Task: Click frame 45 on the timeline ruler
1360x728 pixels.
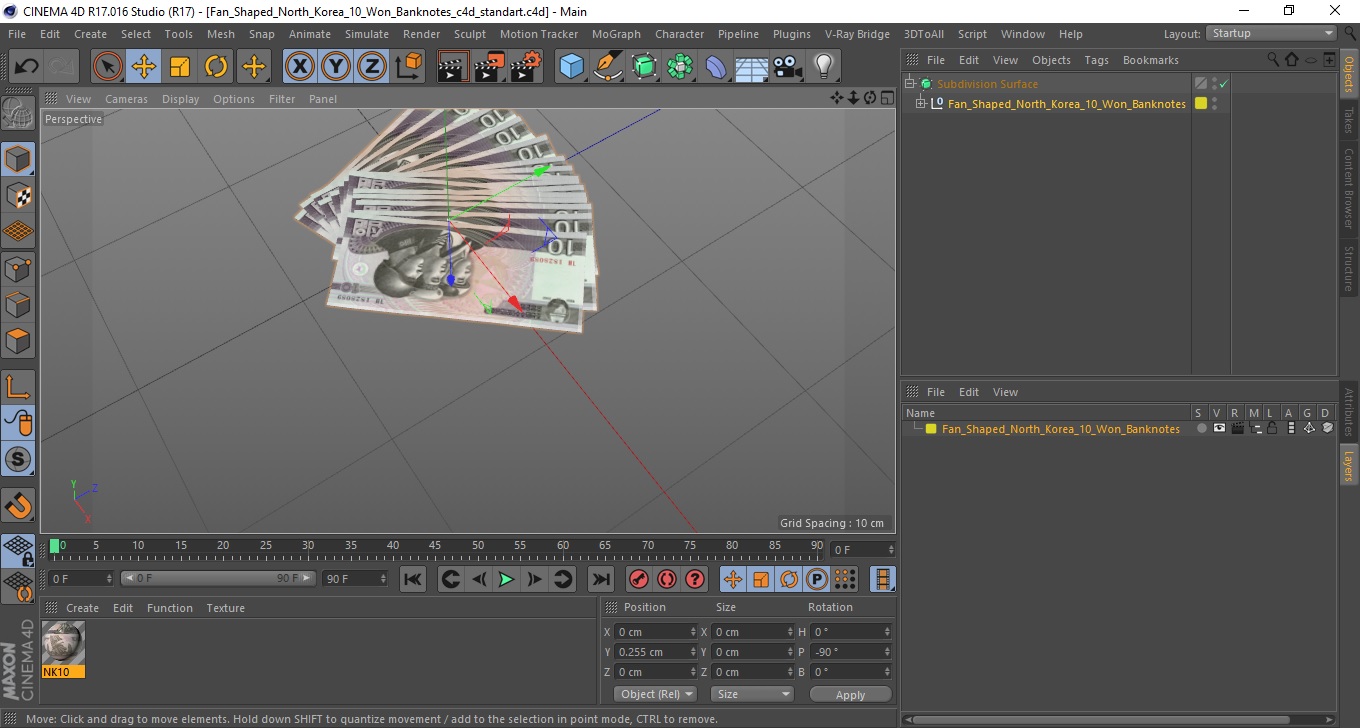Action: point(435,546)
